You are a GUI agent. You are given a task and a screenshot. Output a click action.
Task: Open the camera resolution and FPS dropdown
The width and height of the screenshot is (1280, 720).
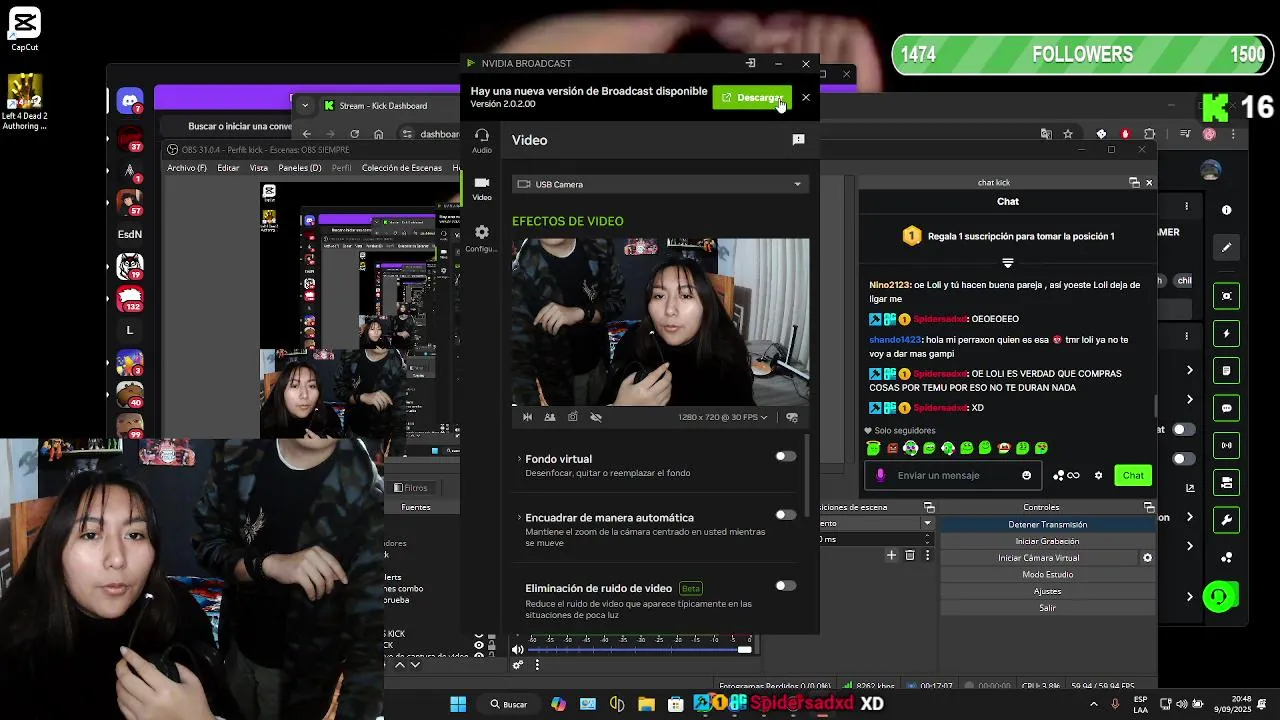coord(722,417)
